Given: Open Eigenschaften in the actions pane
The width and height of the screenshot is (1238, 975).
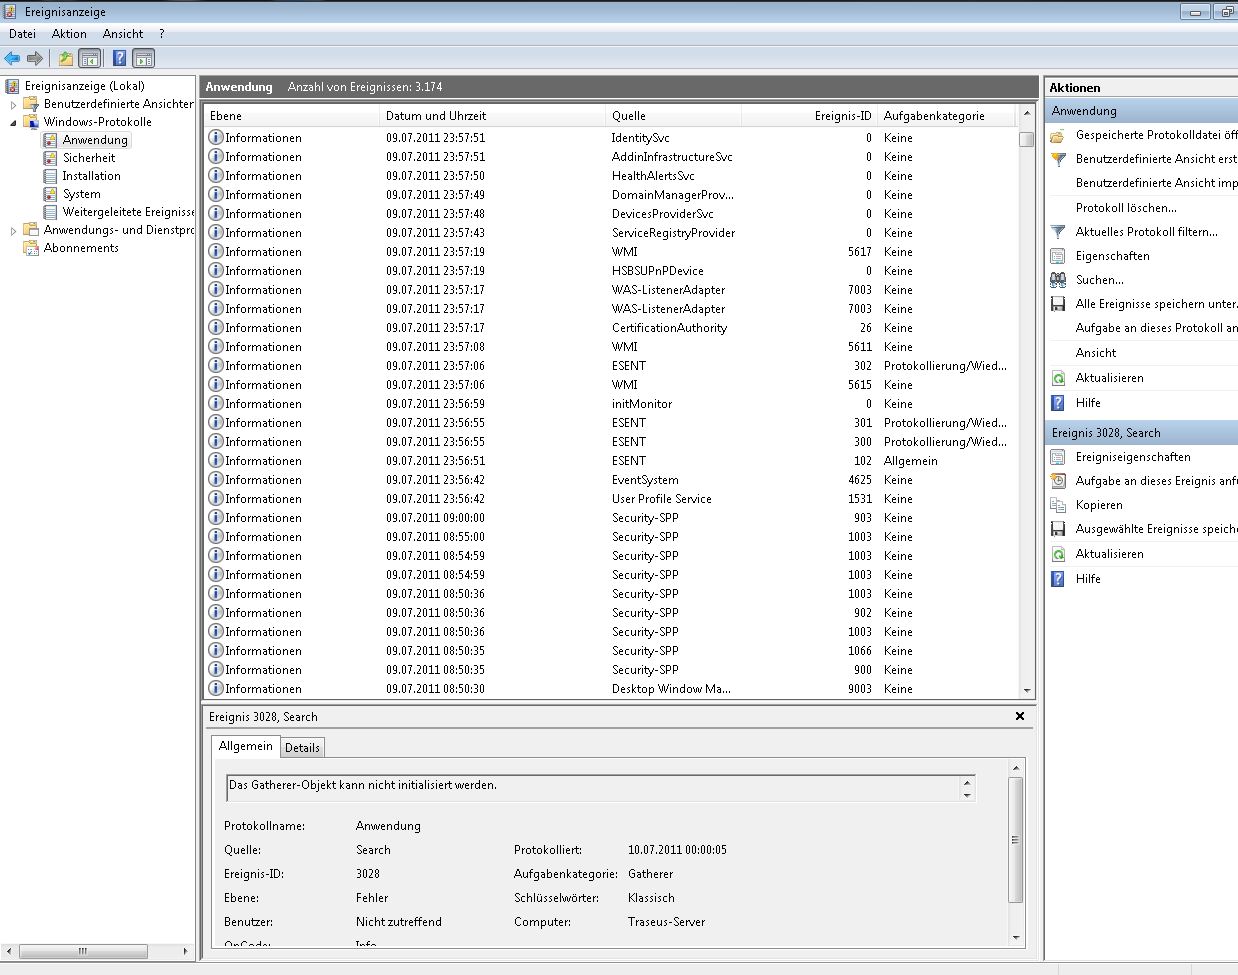Looking at the screenshot, I should pyautogui.click(x=1112, y=256).
